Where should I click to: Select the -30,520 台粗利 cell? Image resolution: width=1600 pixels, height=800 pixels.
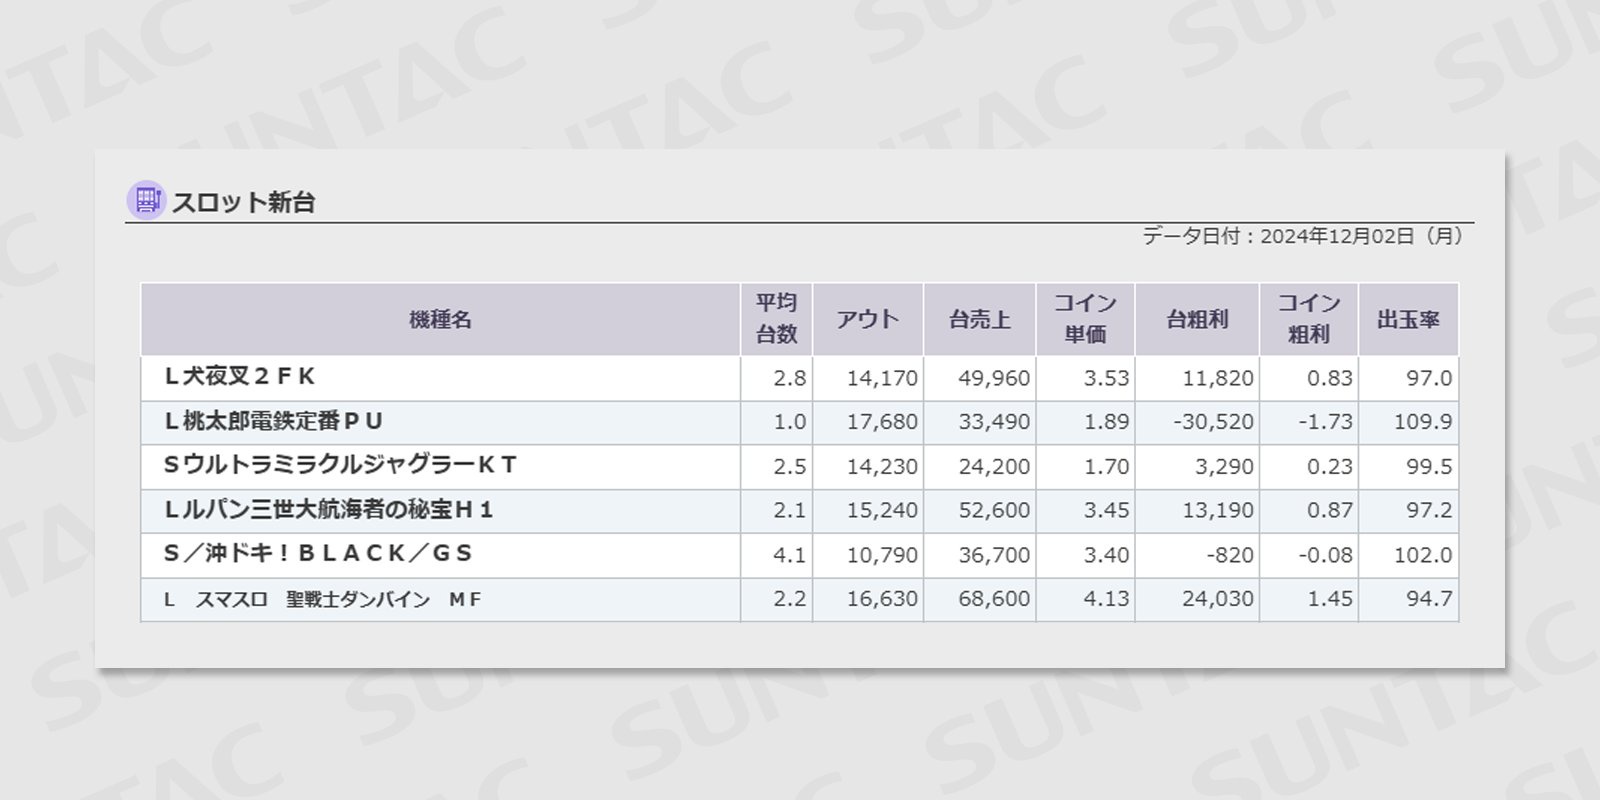click(x=1213, y=422)
